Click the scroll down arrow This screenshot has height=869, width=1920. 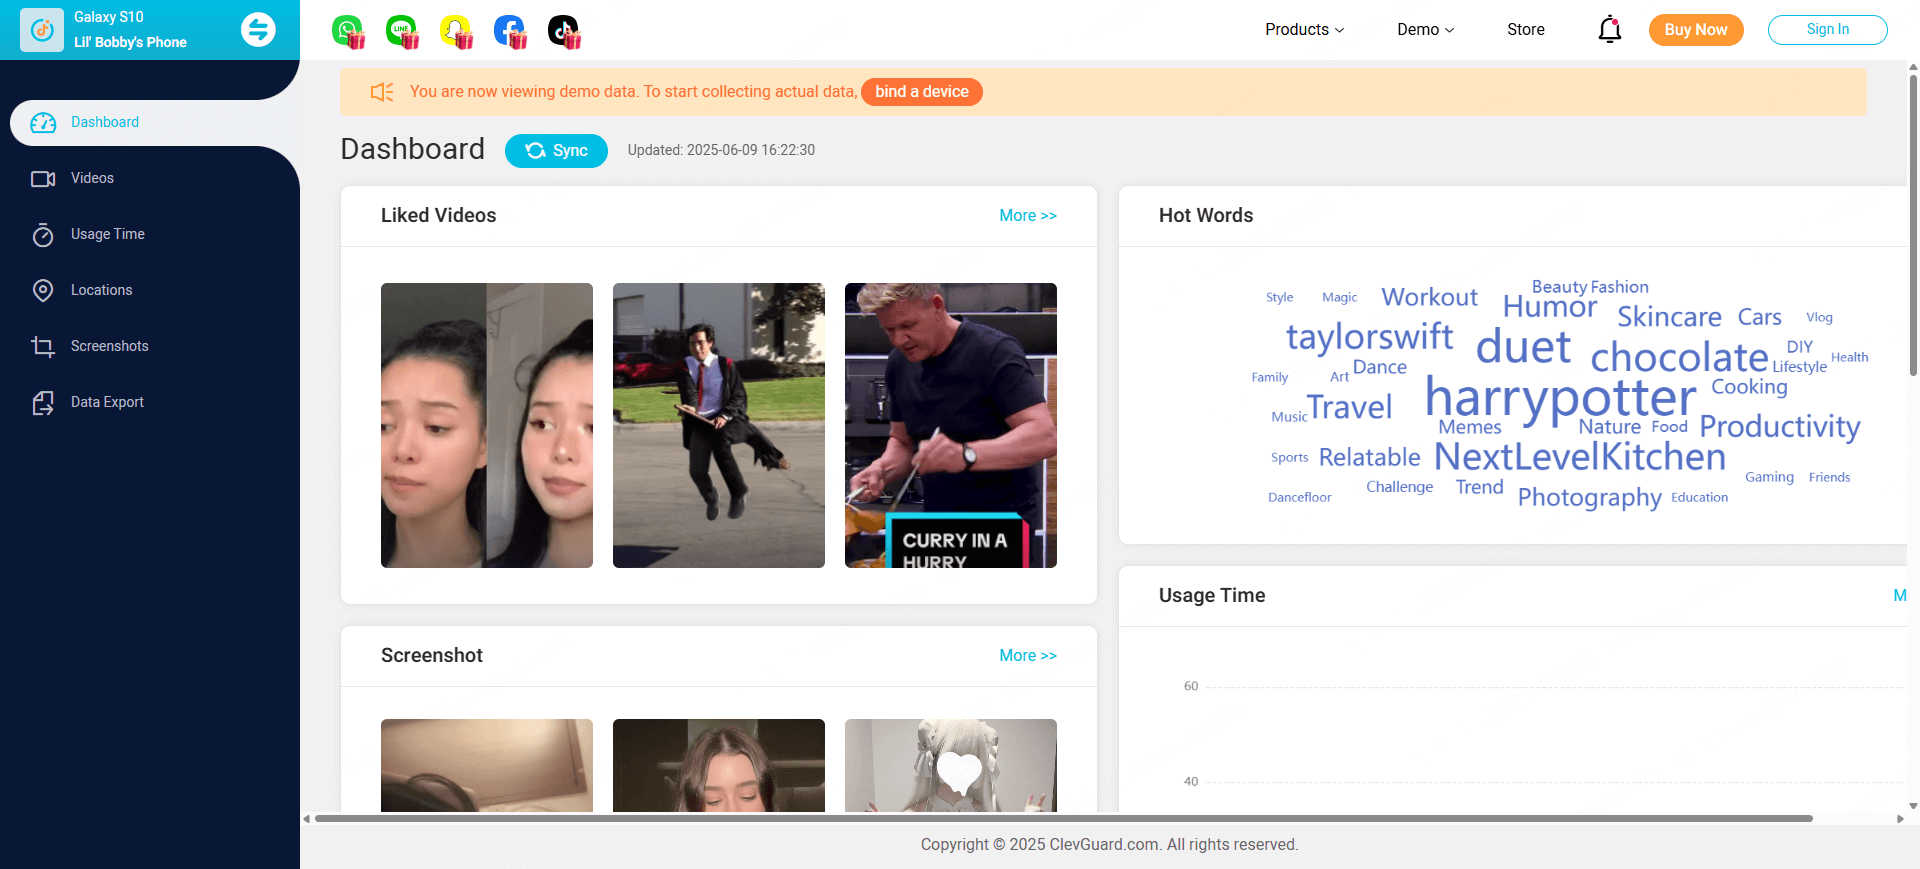(x=1913, y=805)
